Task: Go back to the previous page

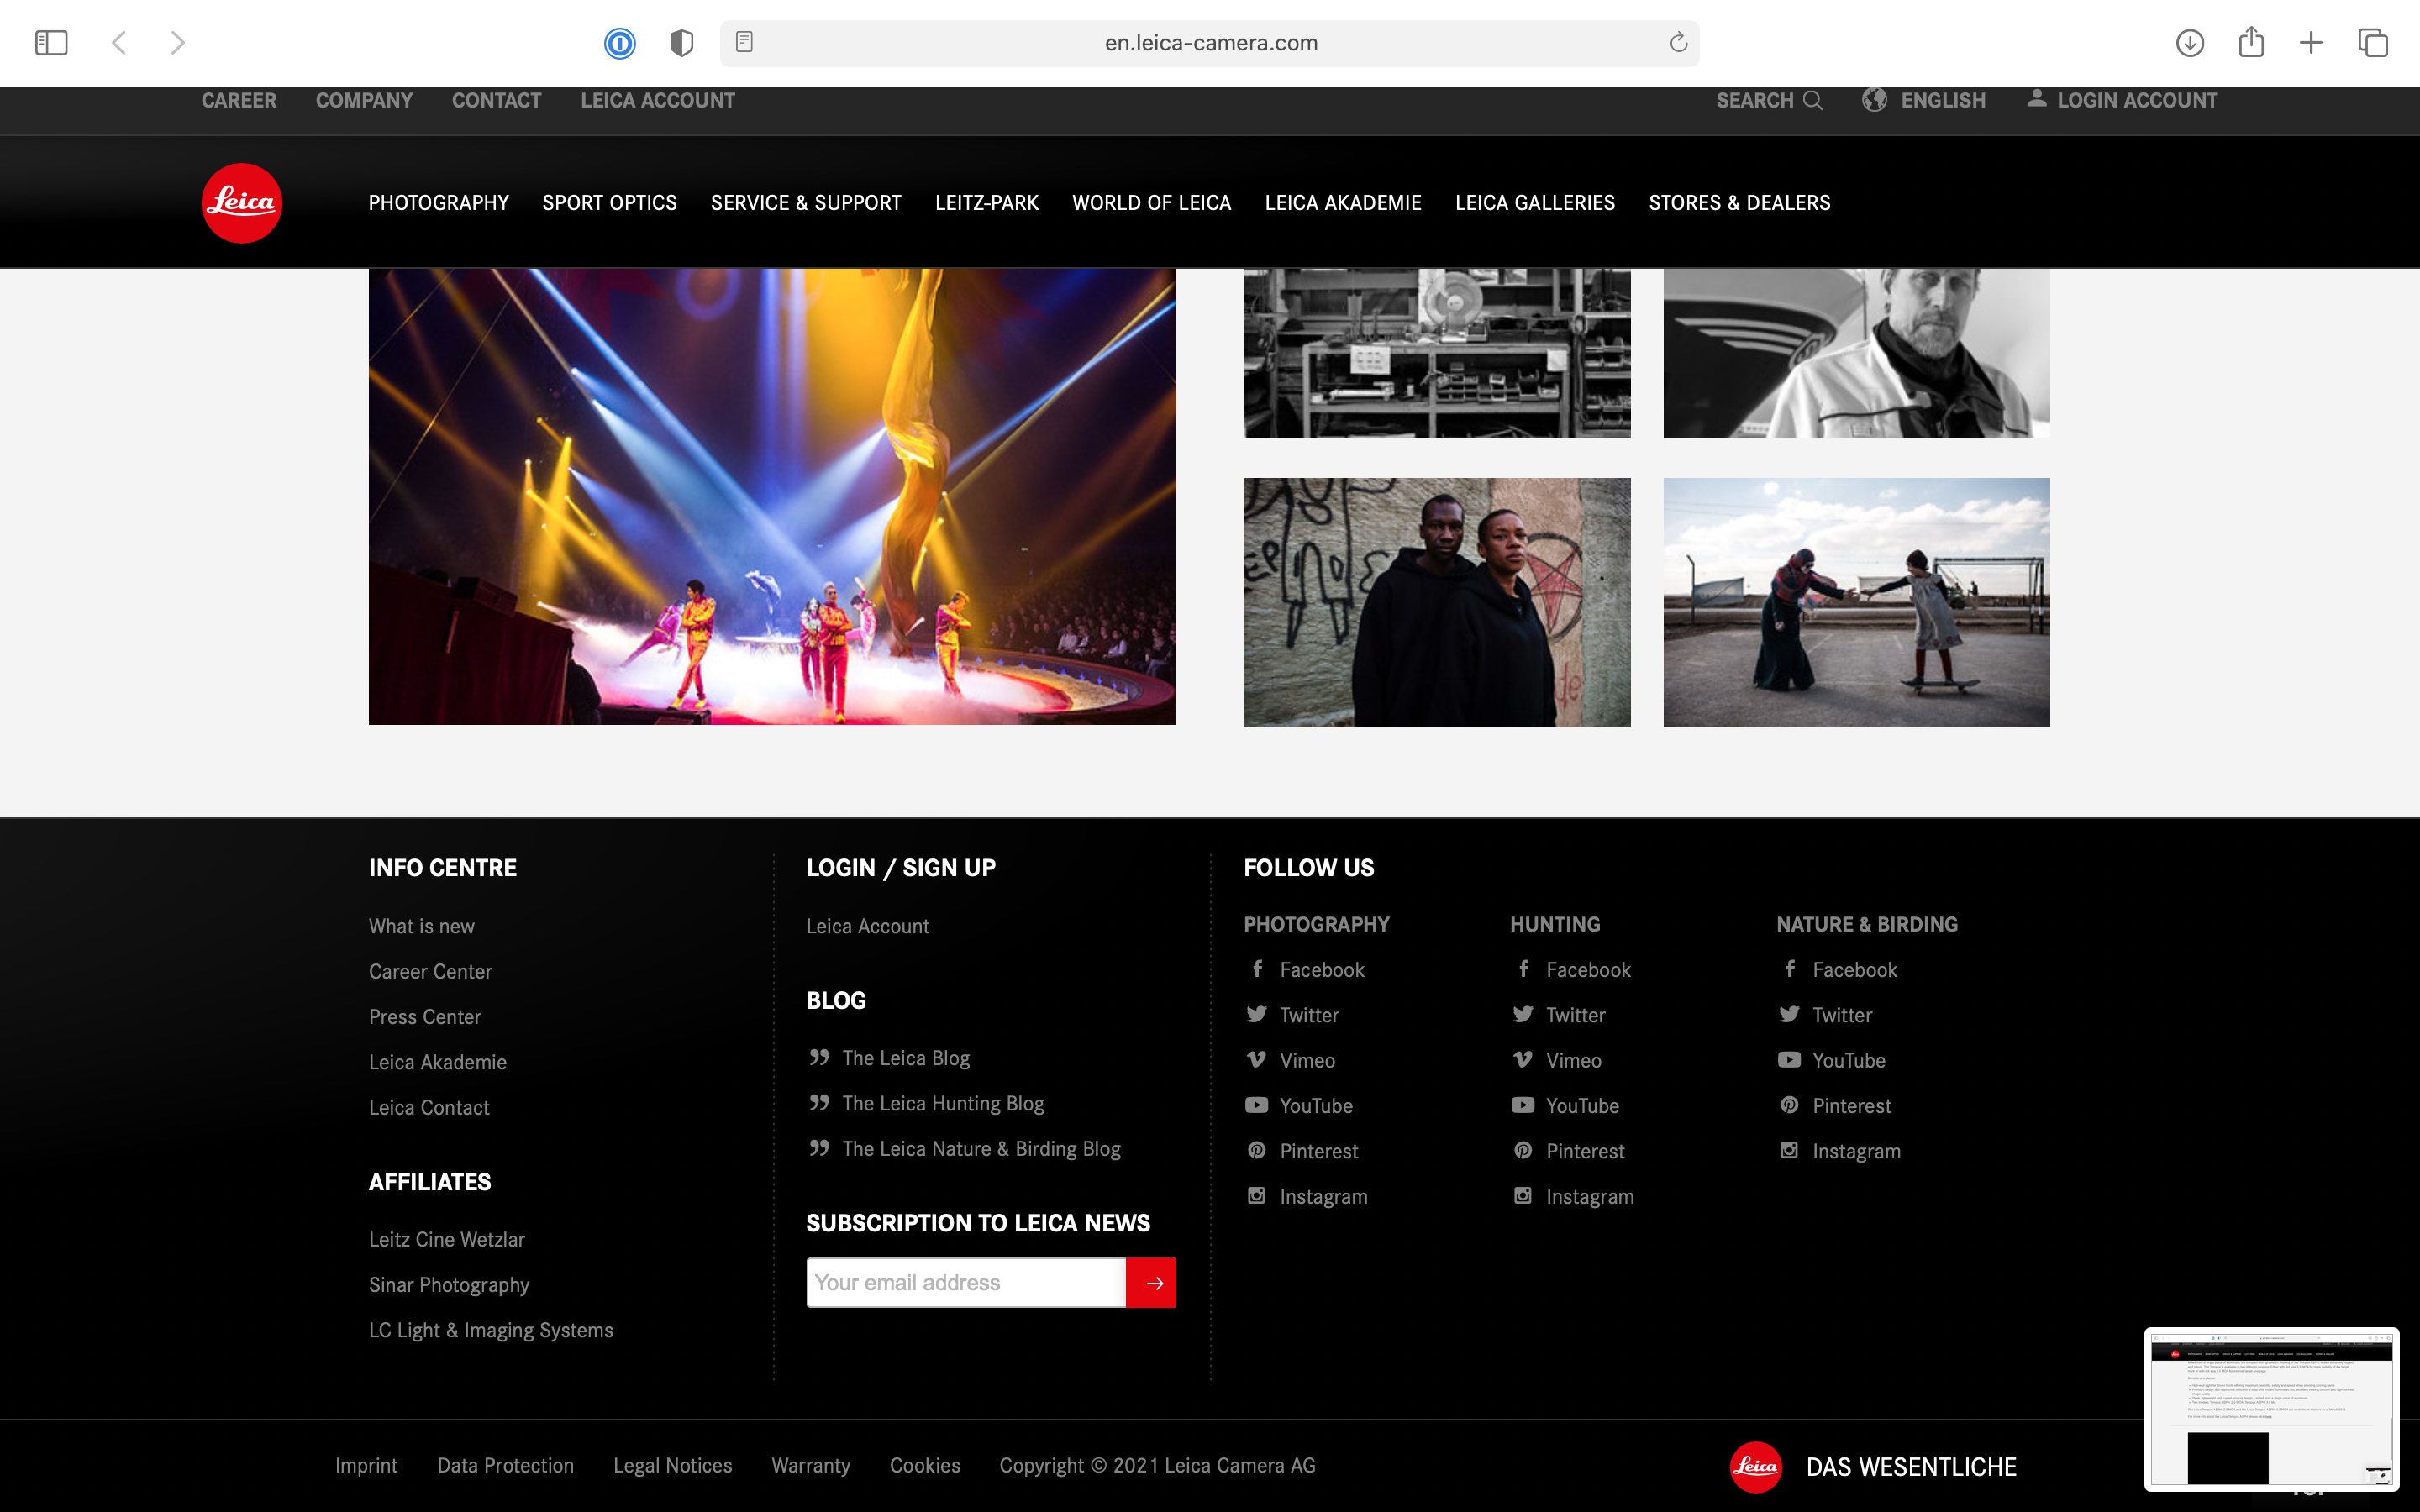Action: click(x=119, y=43)
